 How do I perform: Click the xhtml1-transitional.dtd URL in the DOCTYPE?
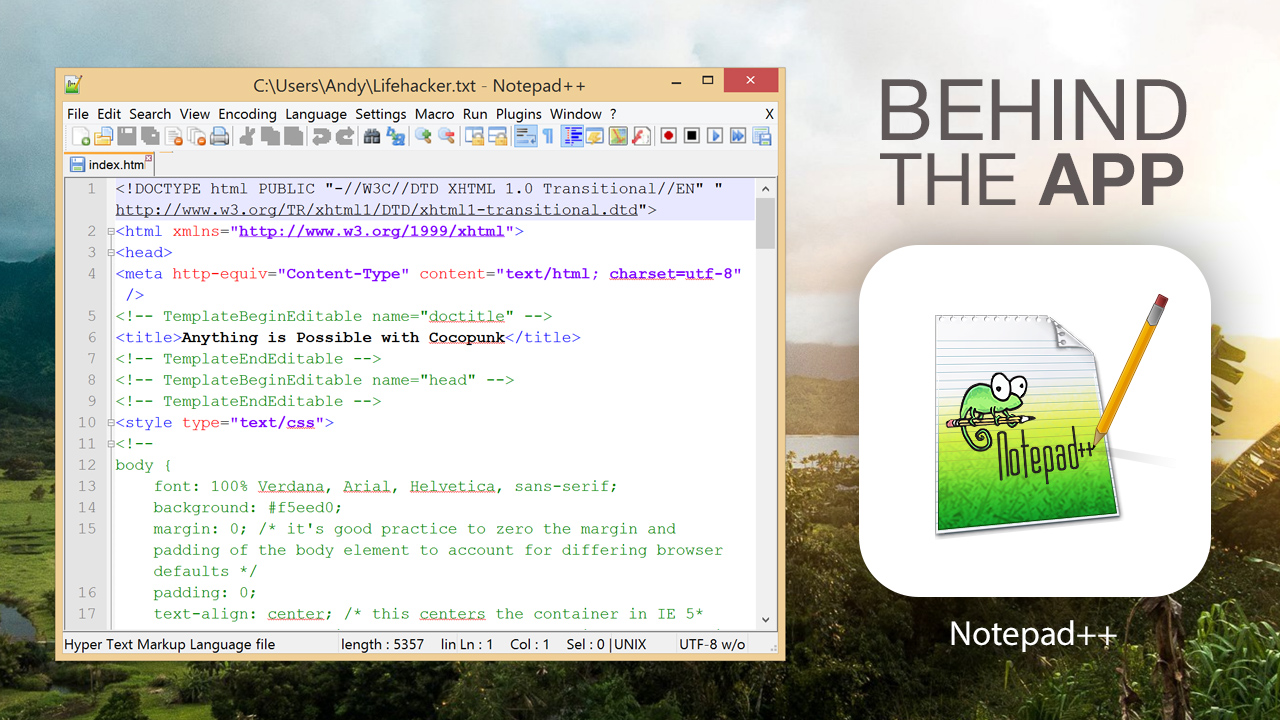point(378,210)
